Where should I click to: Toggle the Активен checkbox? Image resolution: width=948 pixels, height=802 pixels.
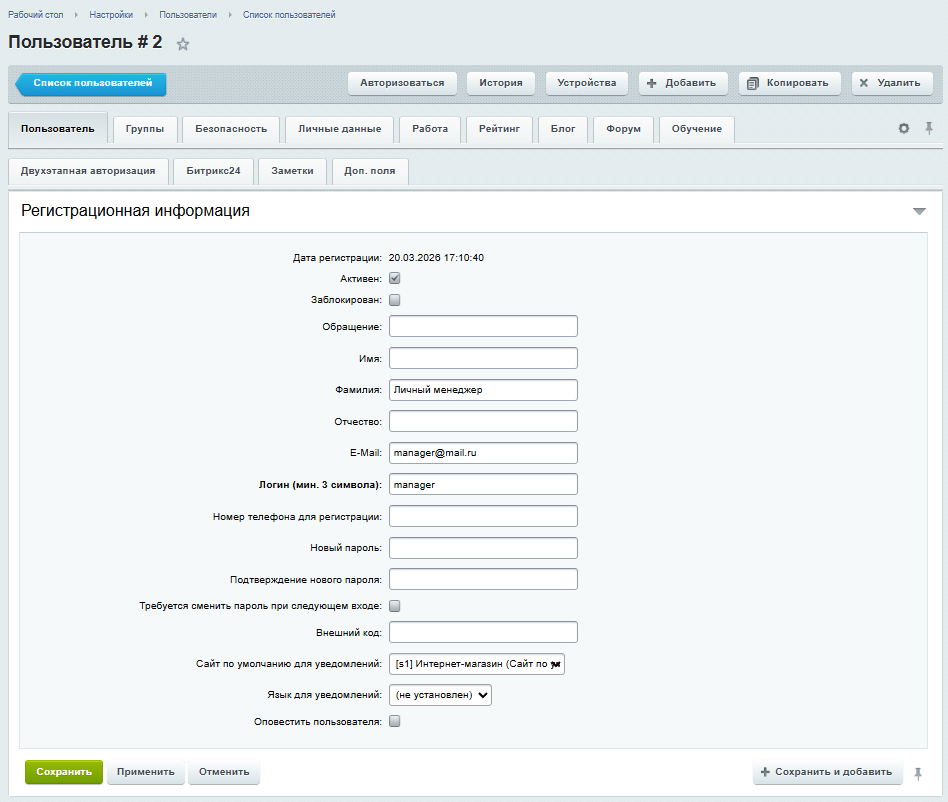(x=395, y=279)
